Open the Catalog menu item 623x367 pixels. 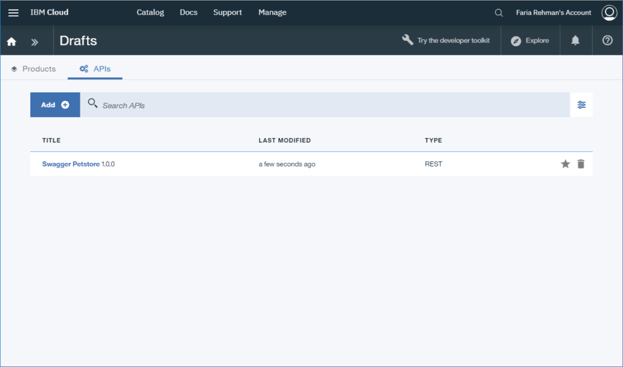(150, 12)
